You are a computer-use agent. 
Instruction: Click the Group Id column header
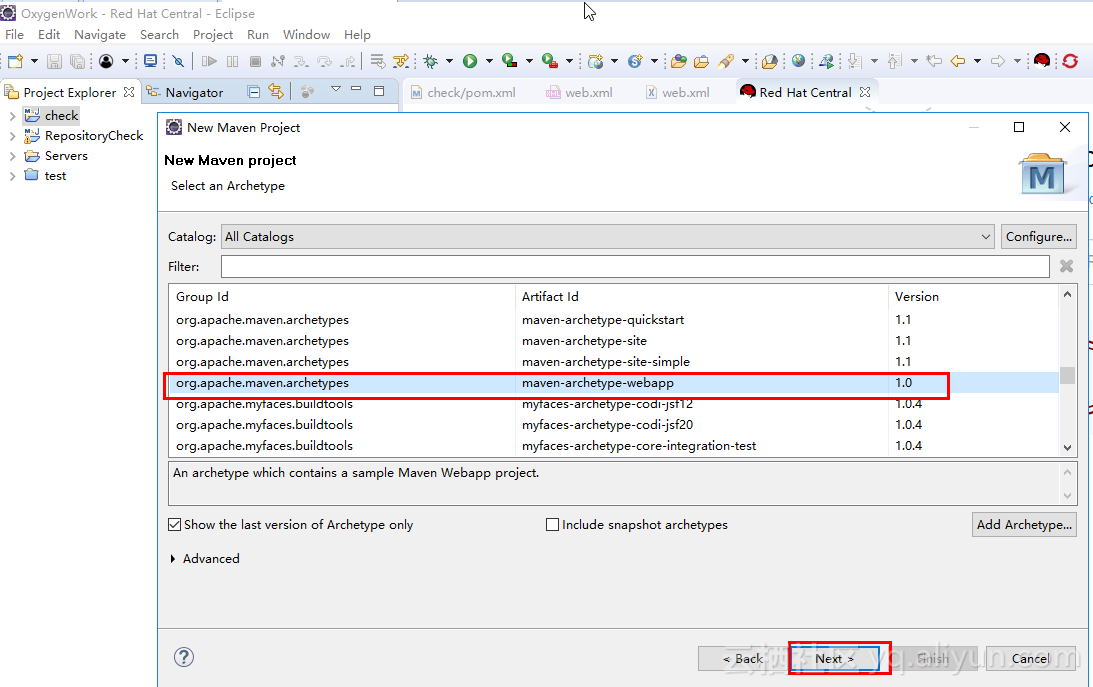coord(342,297)
